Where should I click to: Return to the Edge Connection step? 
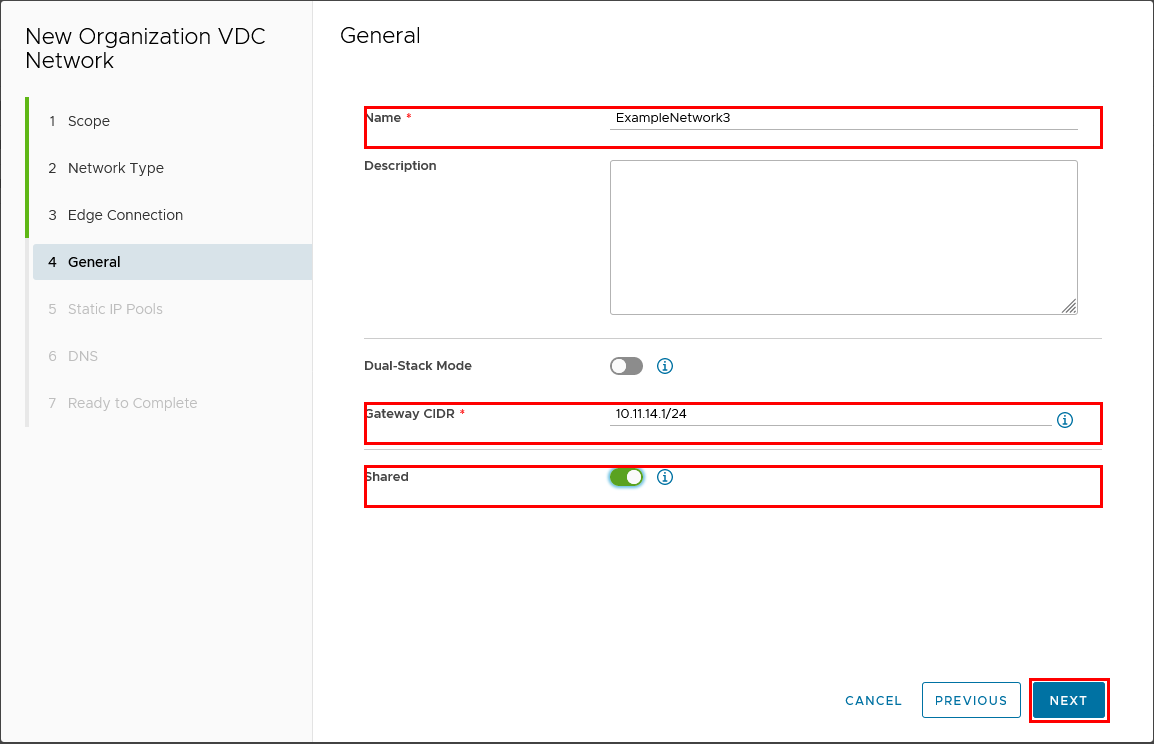(x=125, y=215)
